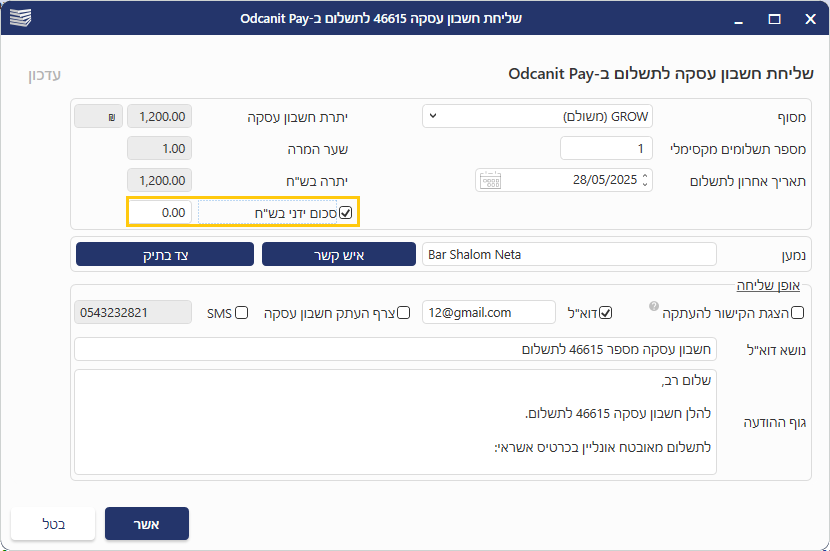Viewport: 830px width, 551px height.
Task: Click the צד בתיק button
Action: (162, 254)
